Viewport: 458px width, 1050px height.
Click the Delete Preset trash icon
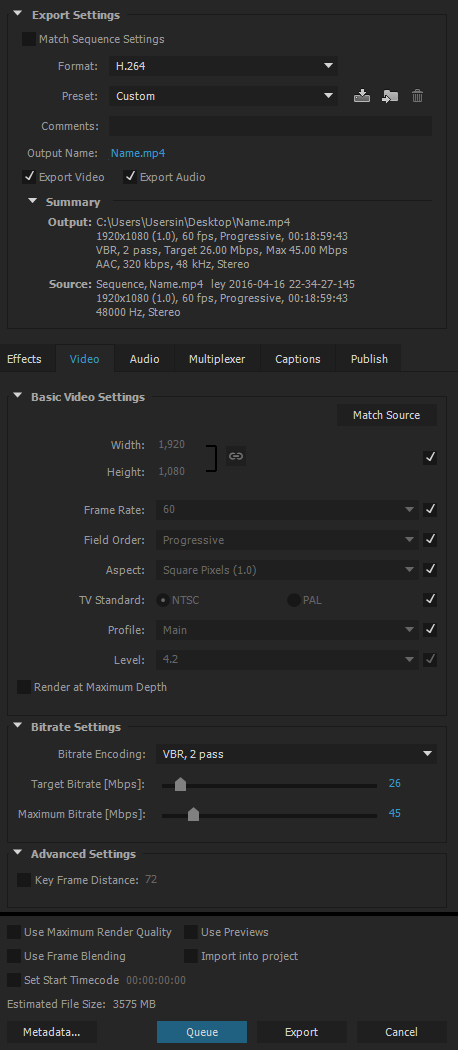click(417, 96)
